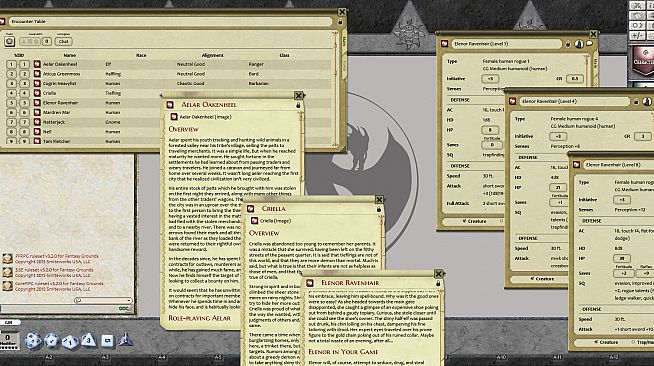The width and height of the screenshot is (654, 366).
Task: Open Cogrin Heavyfist link icon in table
Action: (x=37, y=83)
